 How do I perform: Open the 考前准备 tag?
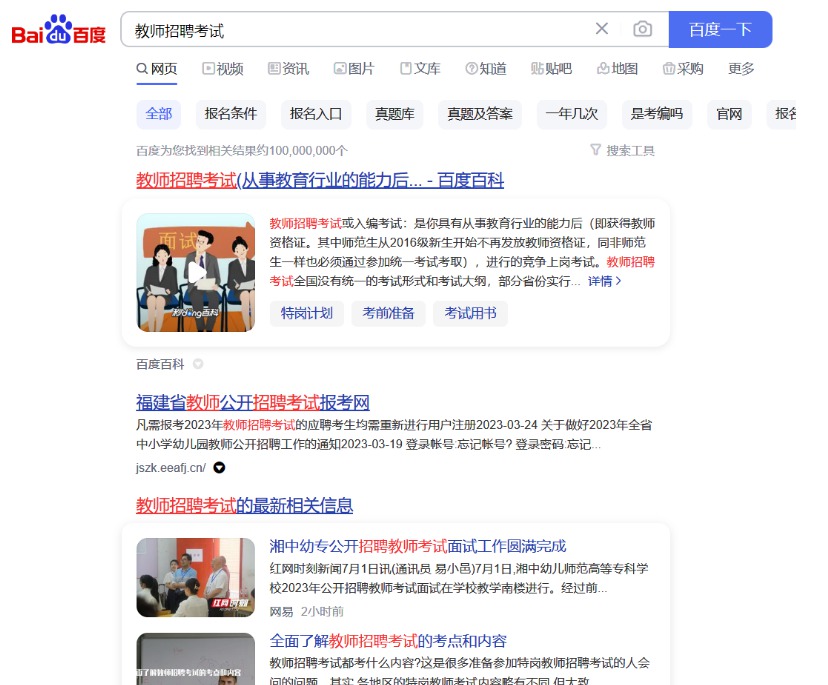(x=388, y=313)
